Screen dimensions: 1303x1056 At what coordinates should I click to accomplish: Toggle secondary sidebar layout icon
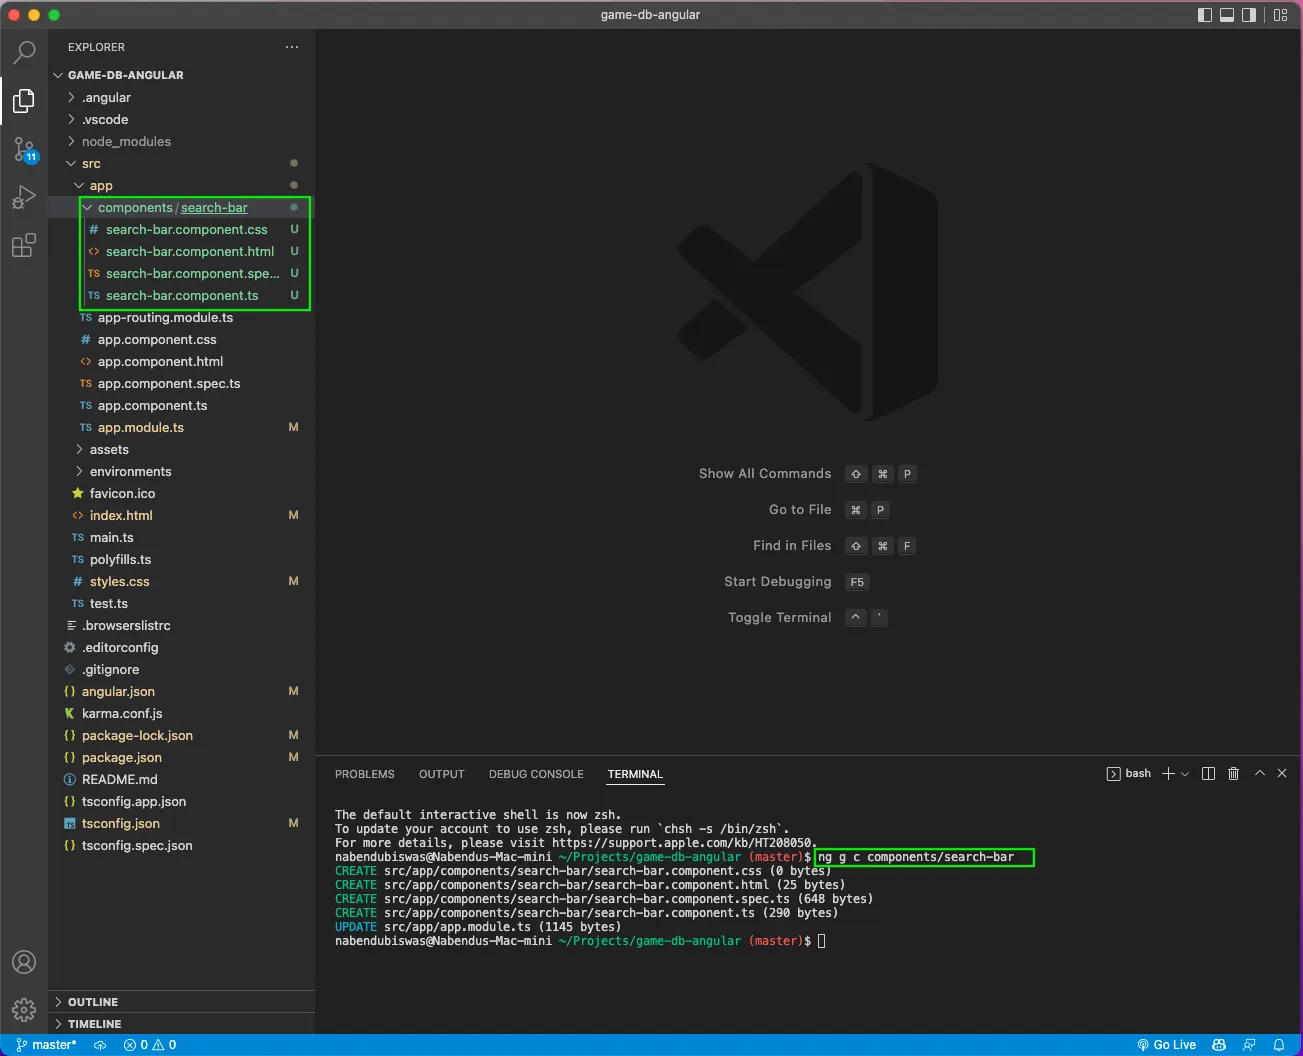[1249, 15]
